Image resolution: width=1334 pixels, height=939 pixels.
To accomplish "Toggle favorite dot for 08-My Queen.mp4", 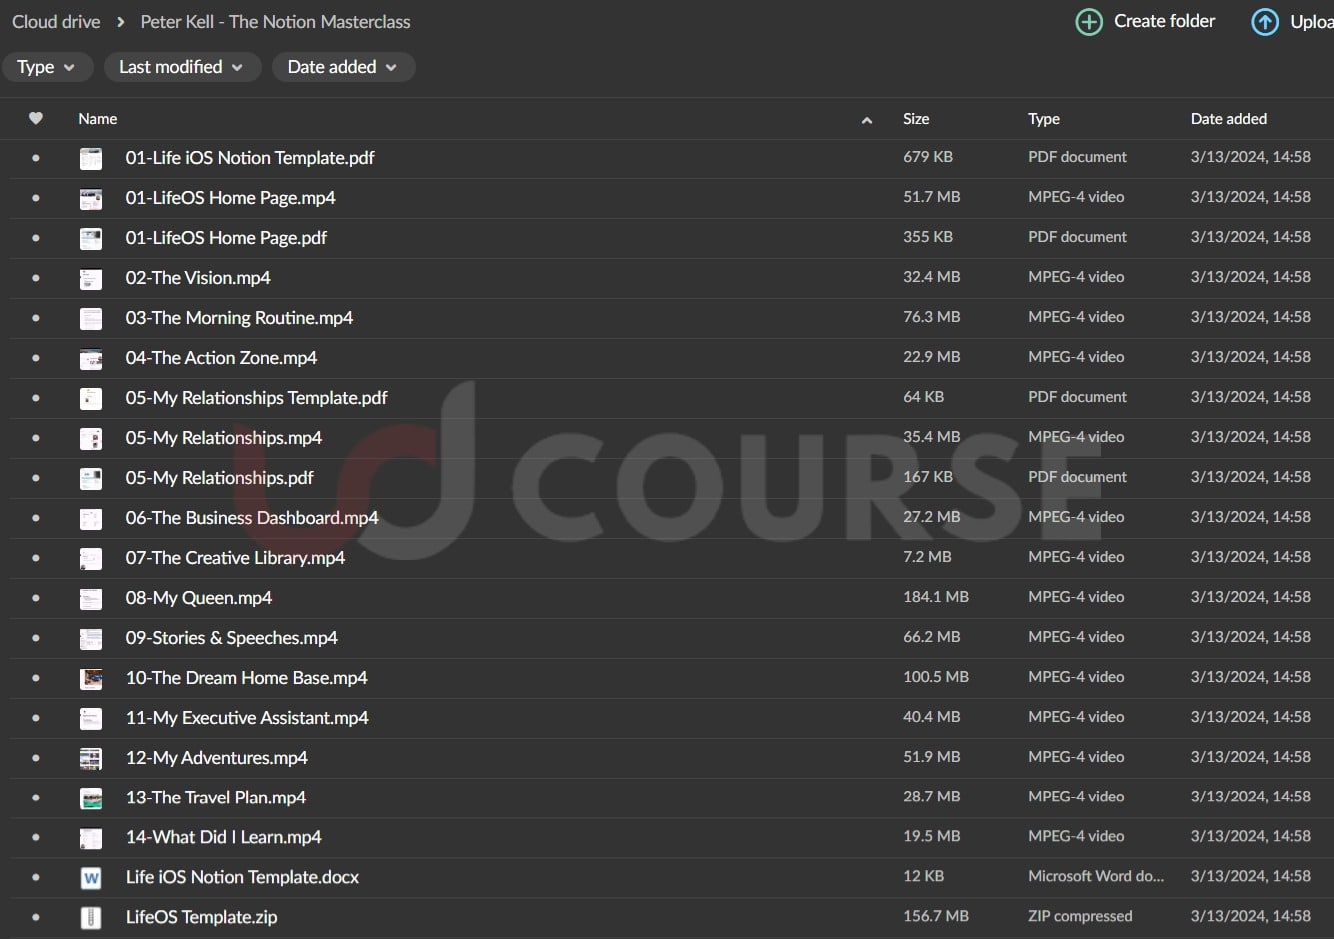I will 36,598.
